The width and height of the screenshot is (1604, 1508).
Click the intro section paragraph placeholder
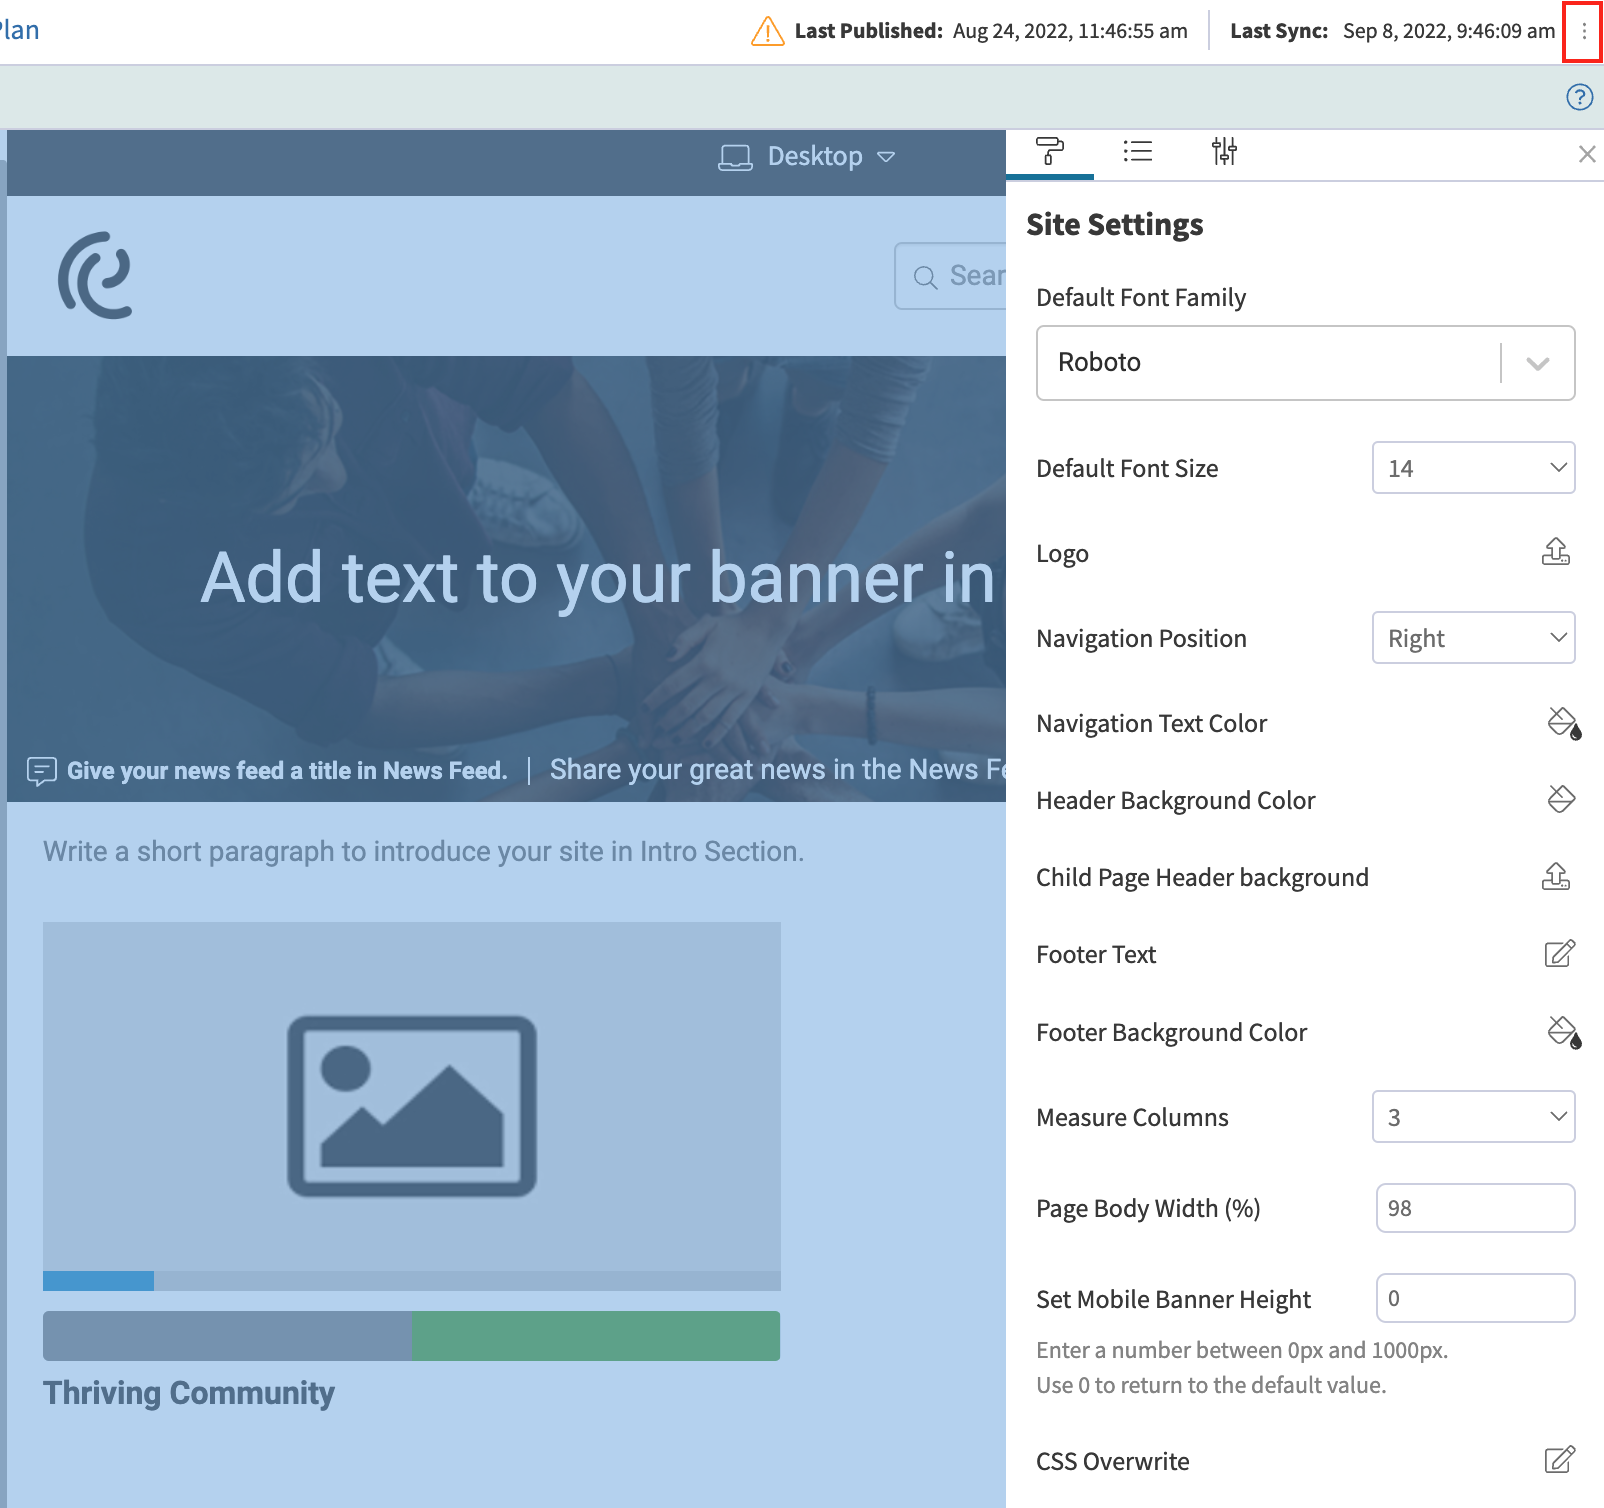tap(423, 852)
